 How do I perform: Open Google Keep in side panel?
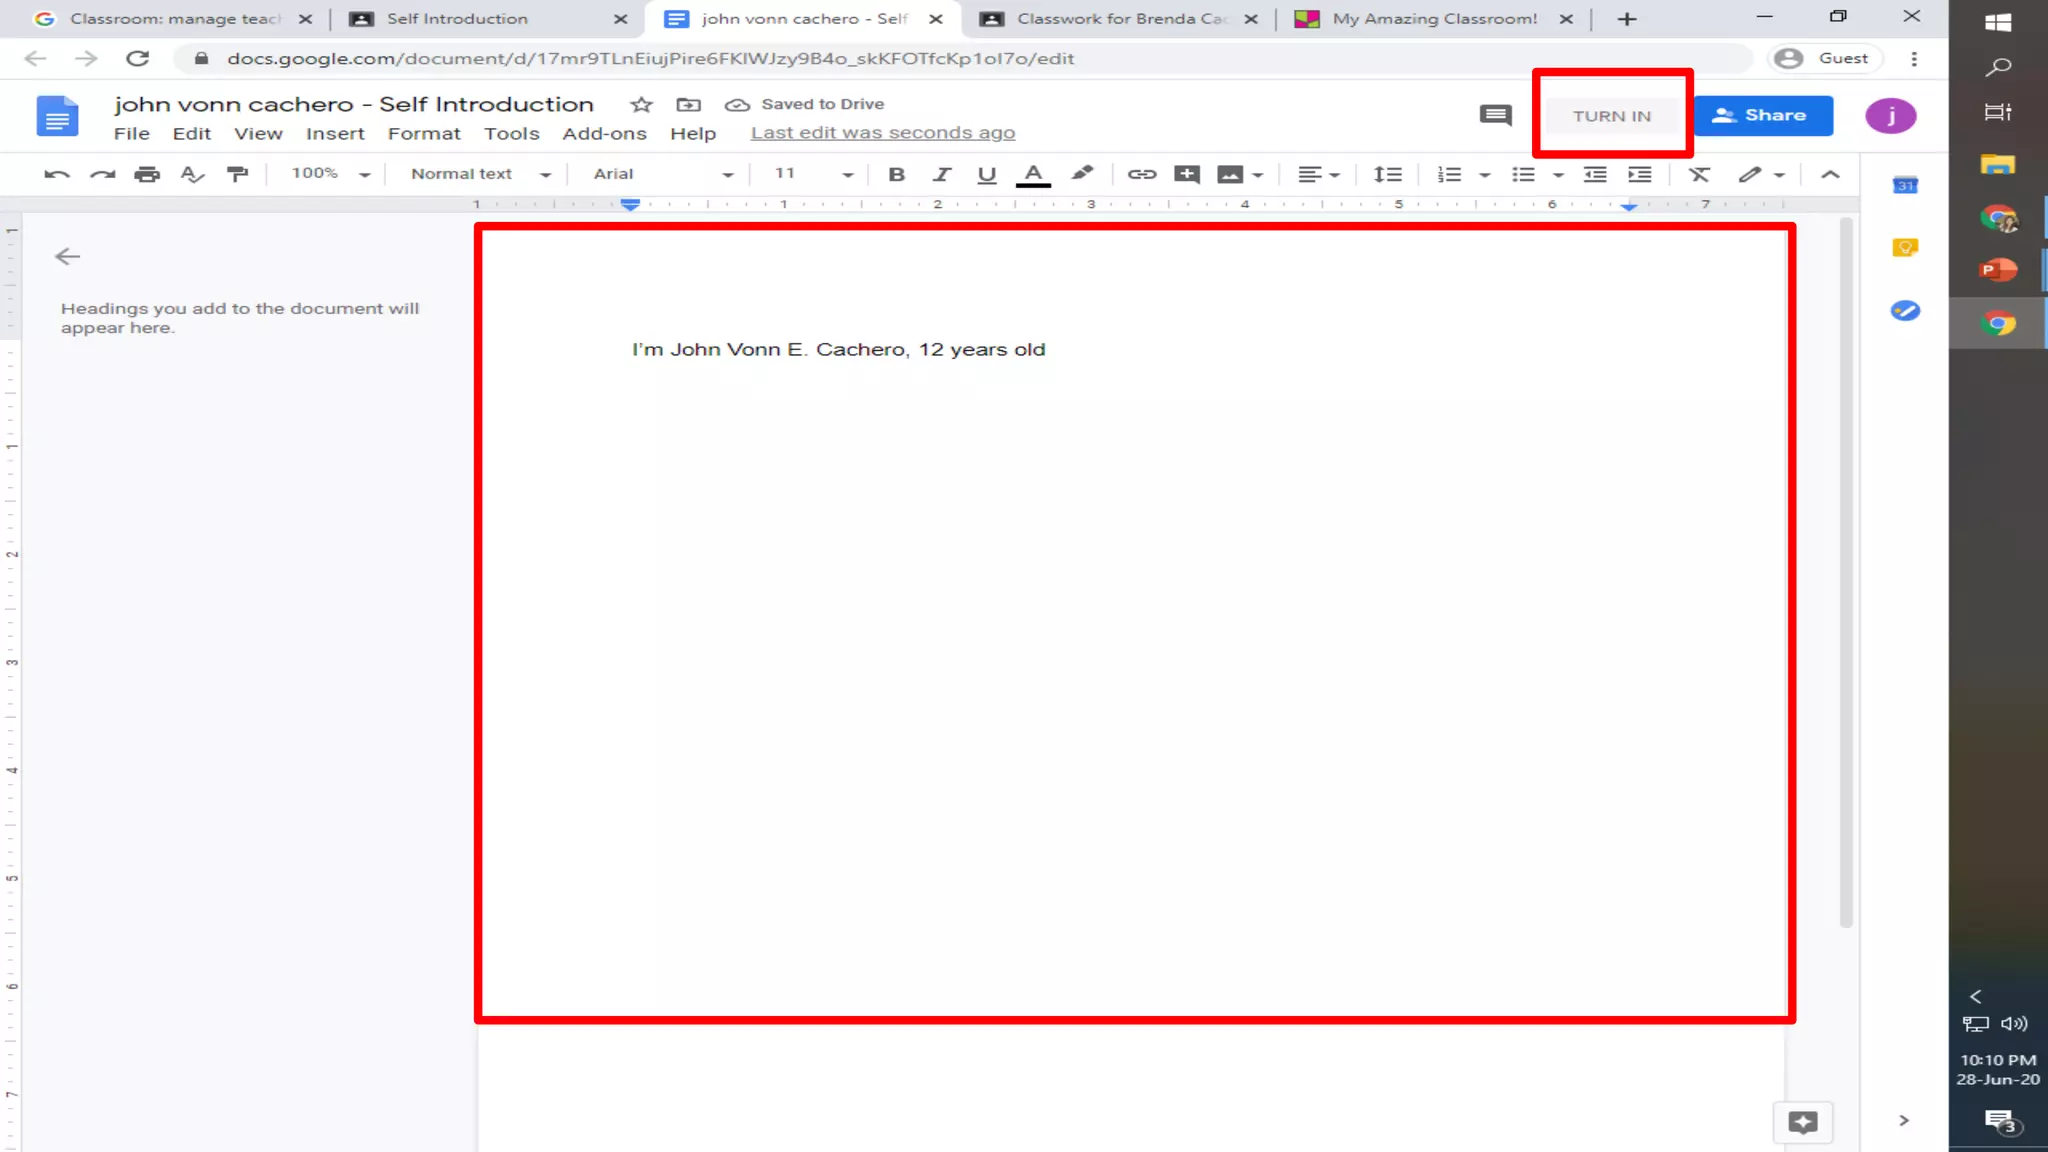pos(1905,247)
